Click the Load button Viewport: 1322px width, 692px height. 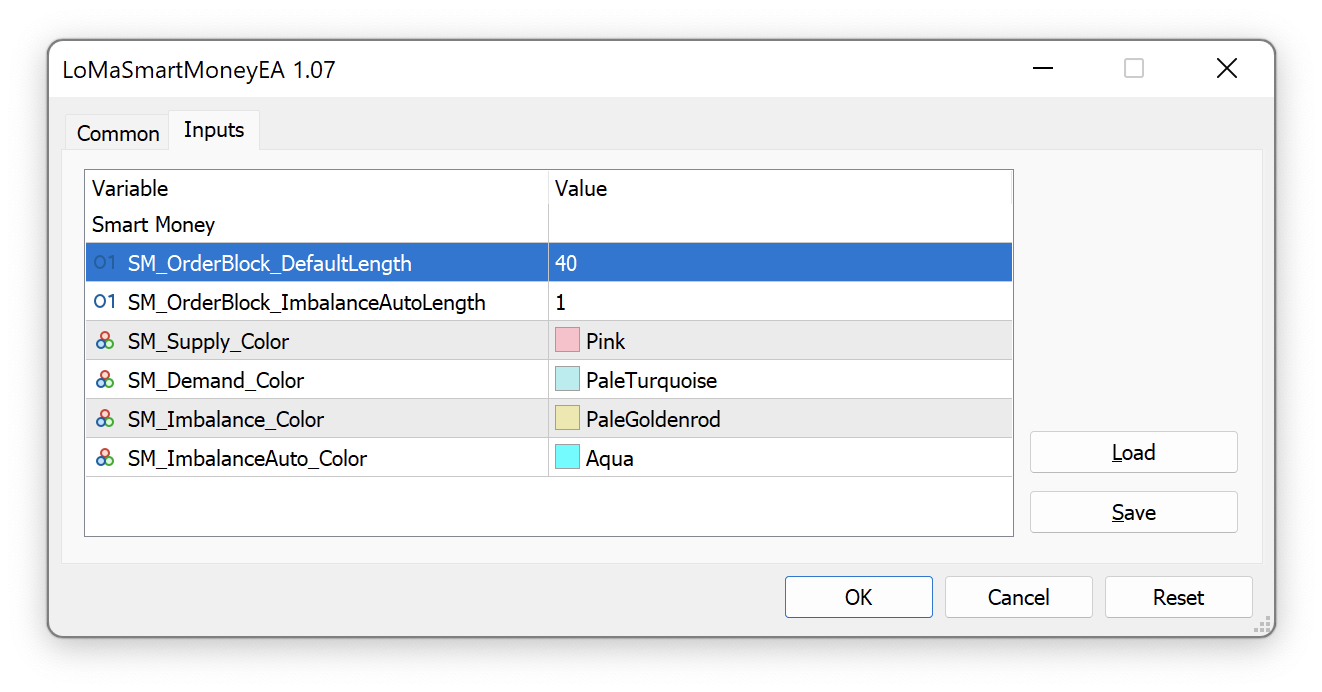tap(1133, 452)
